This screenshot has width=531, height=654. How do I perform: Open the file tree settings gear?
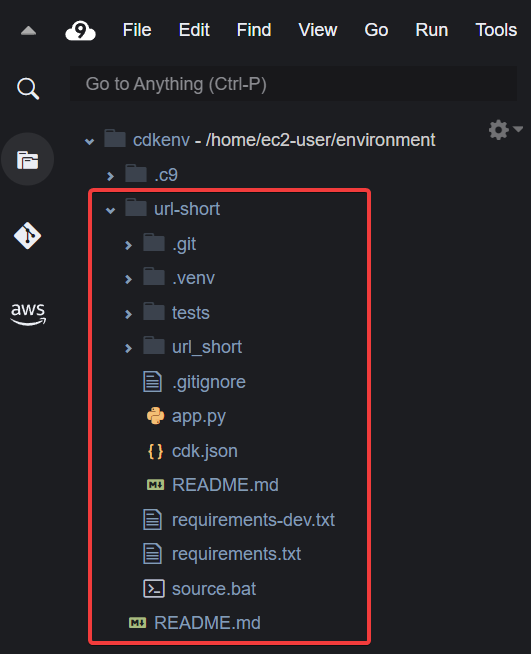pos(499,130)
